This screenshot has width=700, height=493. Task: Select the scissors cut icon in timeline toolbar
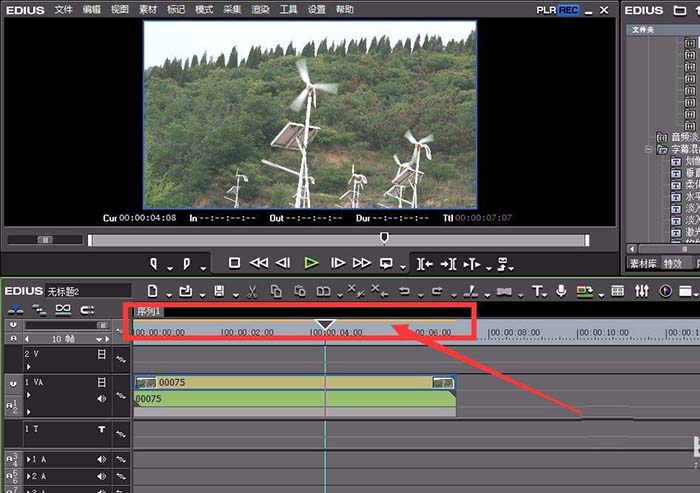[x=252, y=291]
